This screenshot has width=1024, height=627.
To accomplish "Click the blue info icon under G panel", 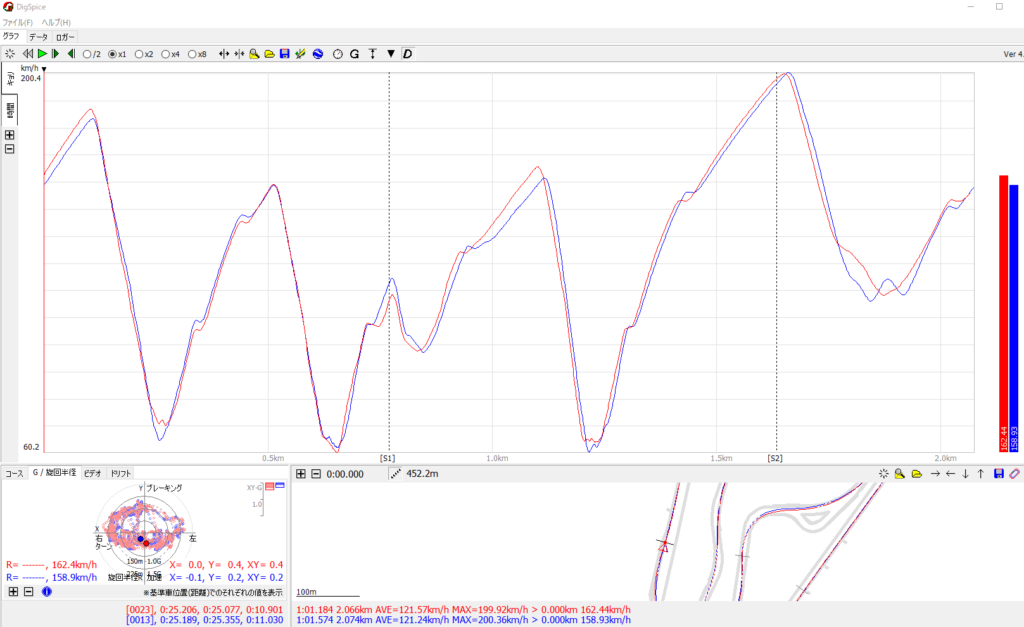I will (46, 592).
